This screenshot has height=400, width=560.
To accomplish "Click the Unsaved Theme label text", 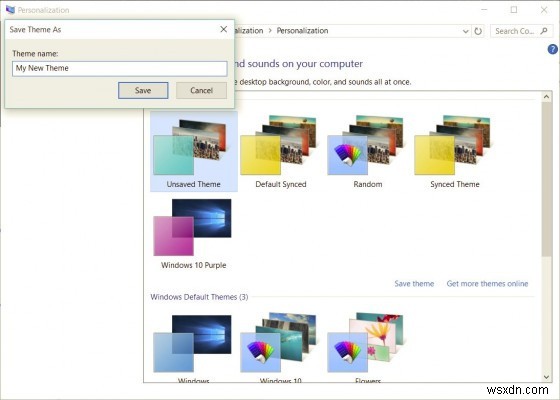I will [x=194, y=184].
